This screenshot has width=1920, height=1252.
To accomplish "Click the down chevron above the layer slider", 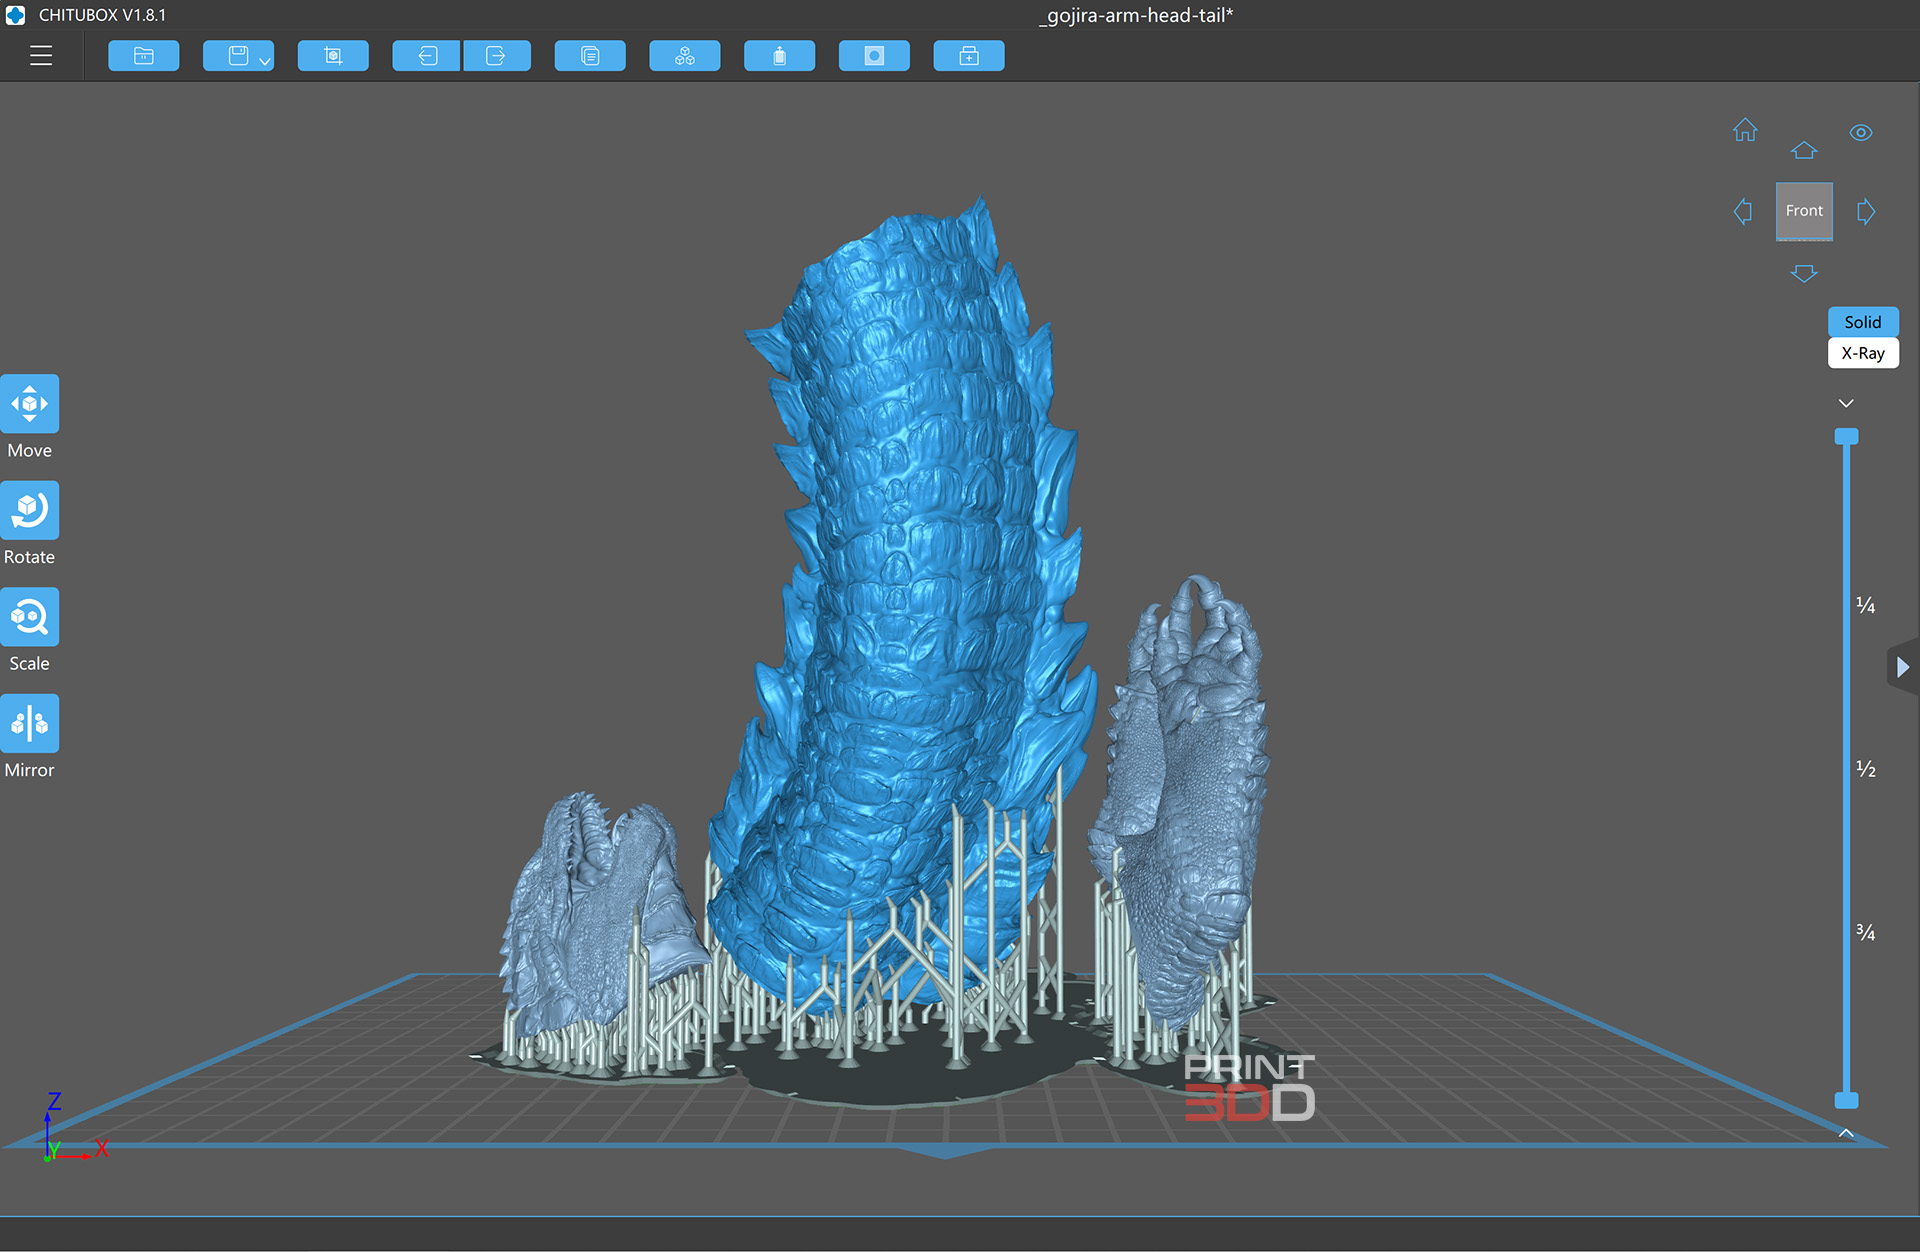I will click(1846, 403).
